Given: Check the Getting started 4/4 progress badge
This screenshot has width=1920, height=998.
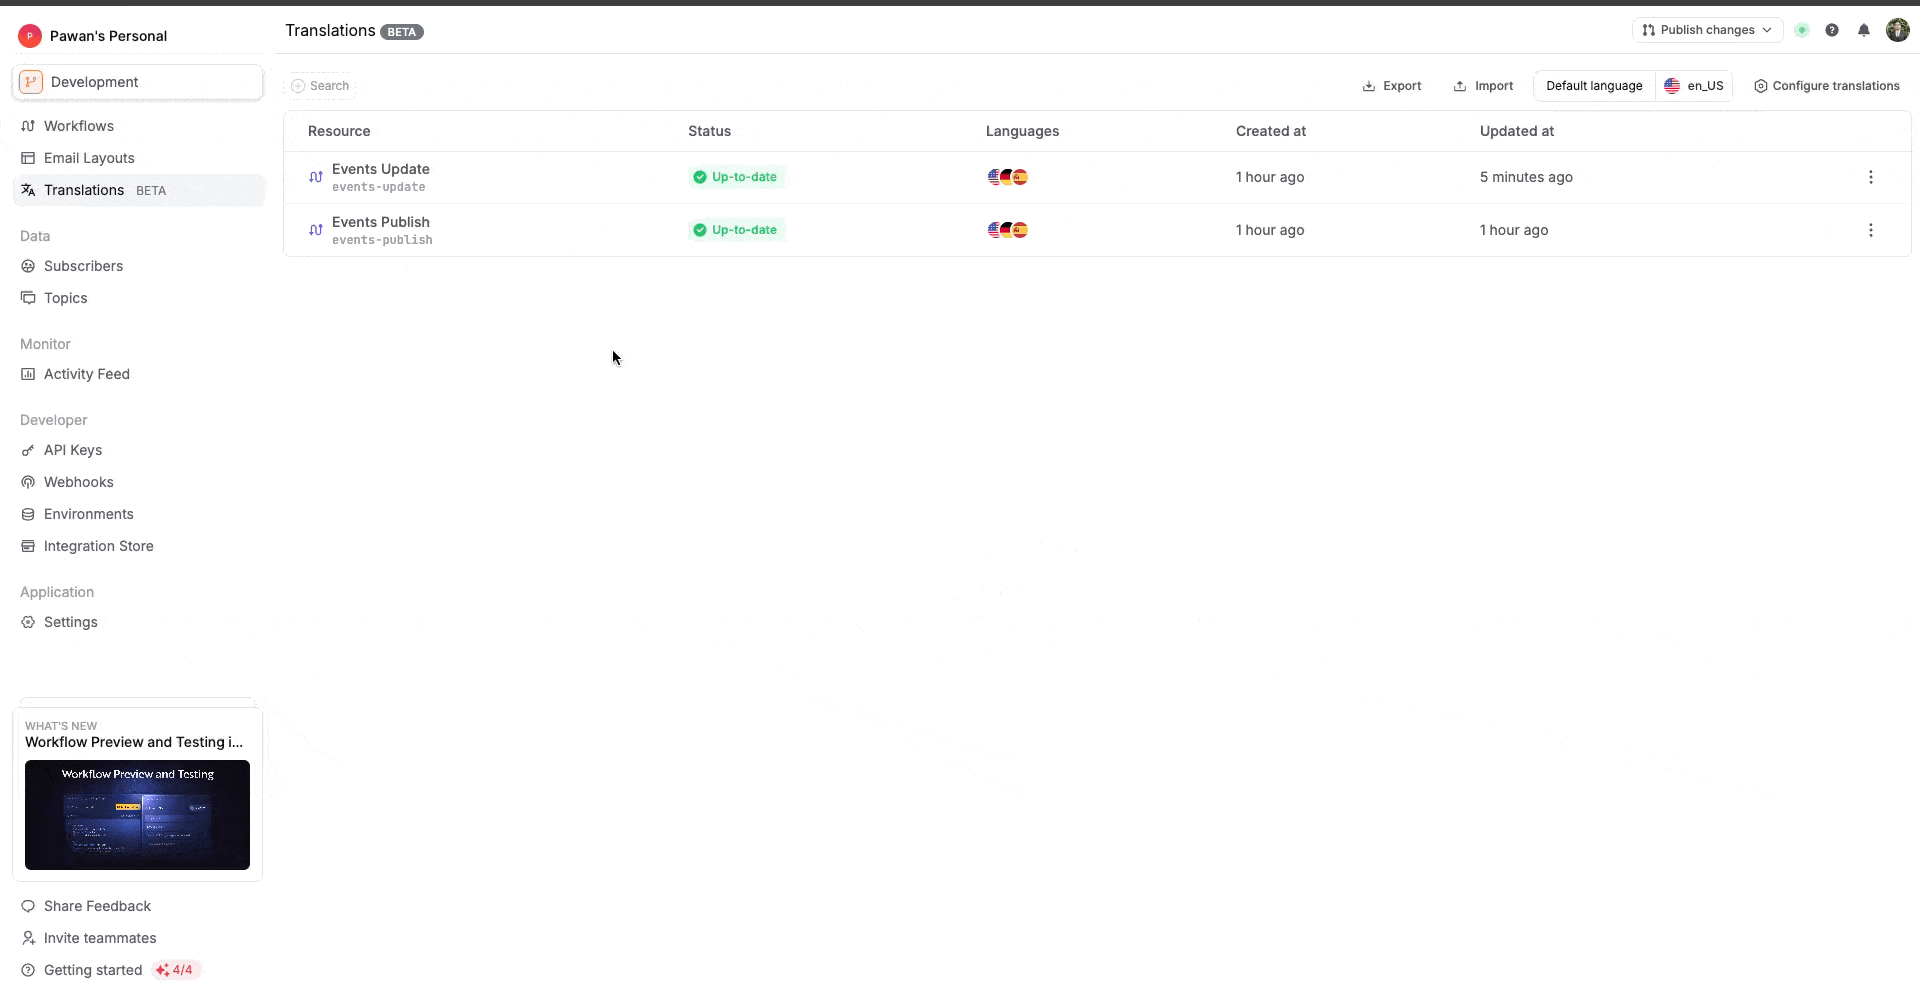Looking at the screenshot, I should coord(176,969).
